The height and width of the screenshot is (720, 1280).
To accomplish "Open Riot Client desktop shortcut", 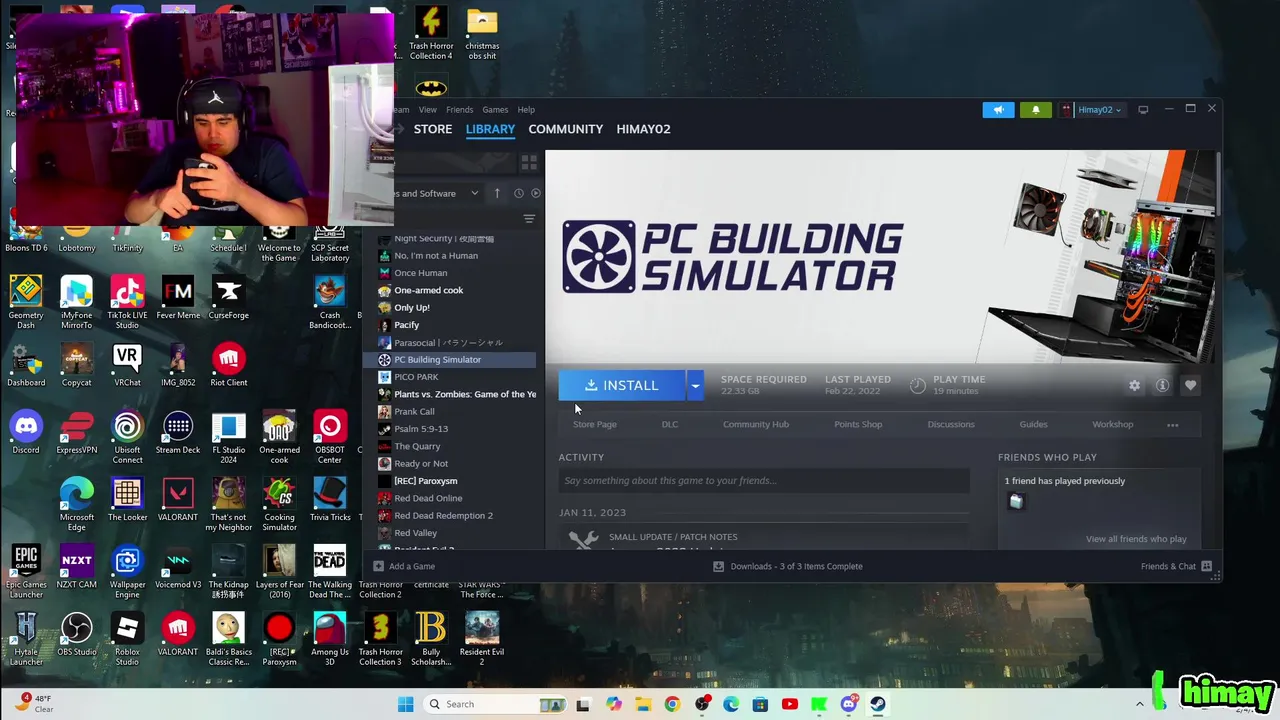I will (x=229, y=364).
